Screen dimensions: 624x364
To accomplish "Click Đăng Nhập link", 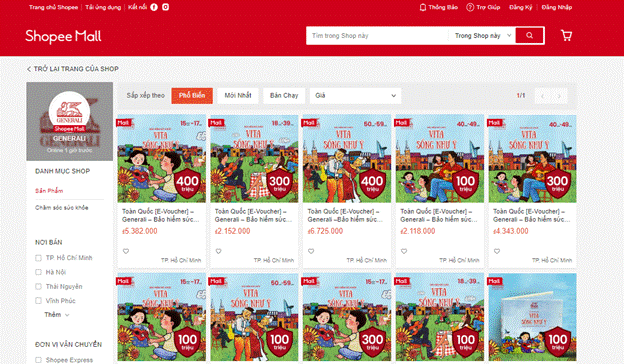I will pos(557,7).
